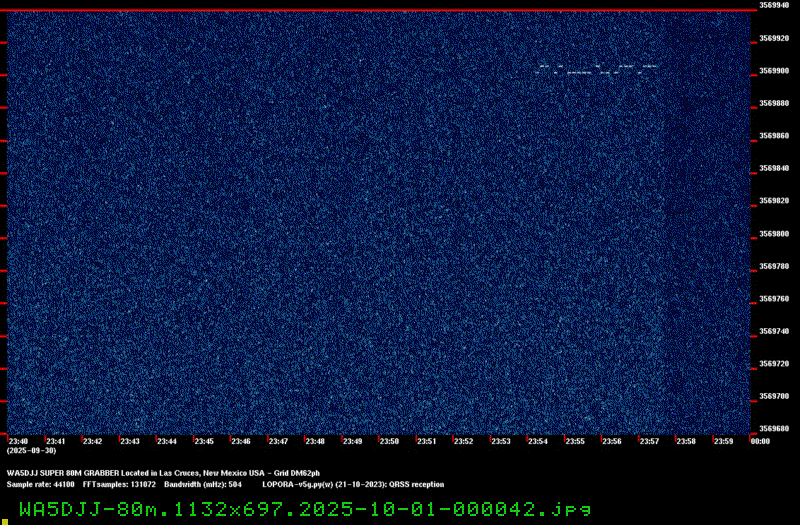This screenshot has width=800, height=525.
Task: Click the 3569900 frequency label
Action: coord(774,71)
